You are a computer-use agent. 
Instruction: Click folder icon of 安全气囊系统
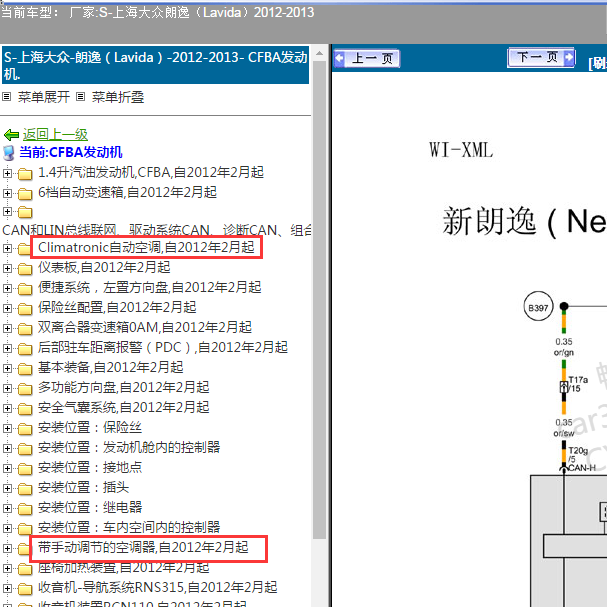pos(25,408)
